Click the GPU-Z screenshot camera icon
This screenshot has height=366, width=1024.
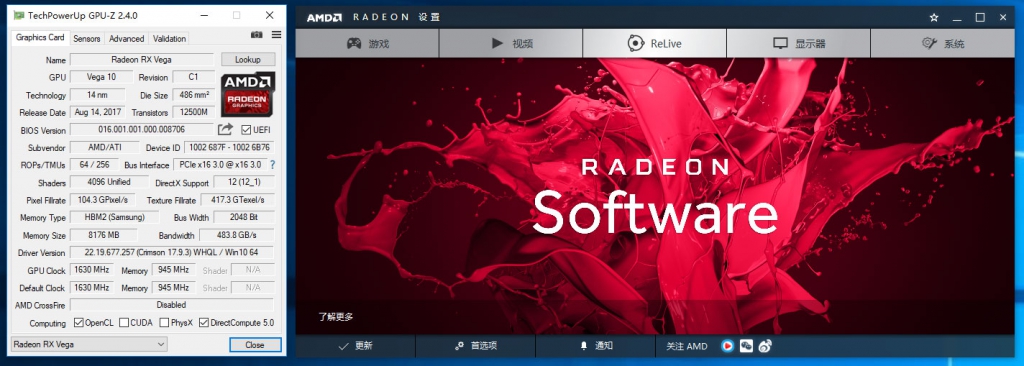point(257,35)
